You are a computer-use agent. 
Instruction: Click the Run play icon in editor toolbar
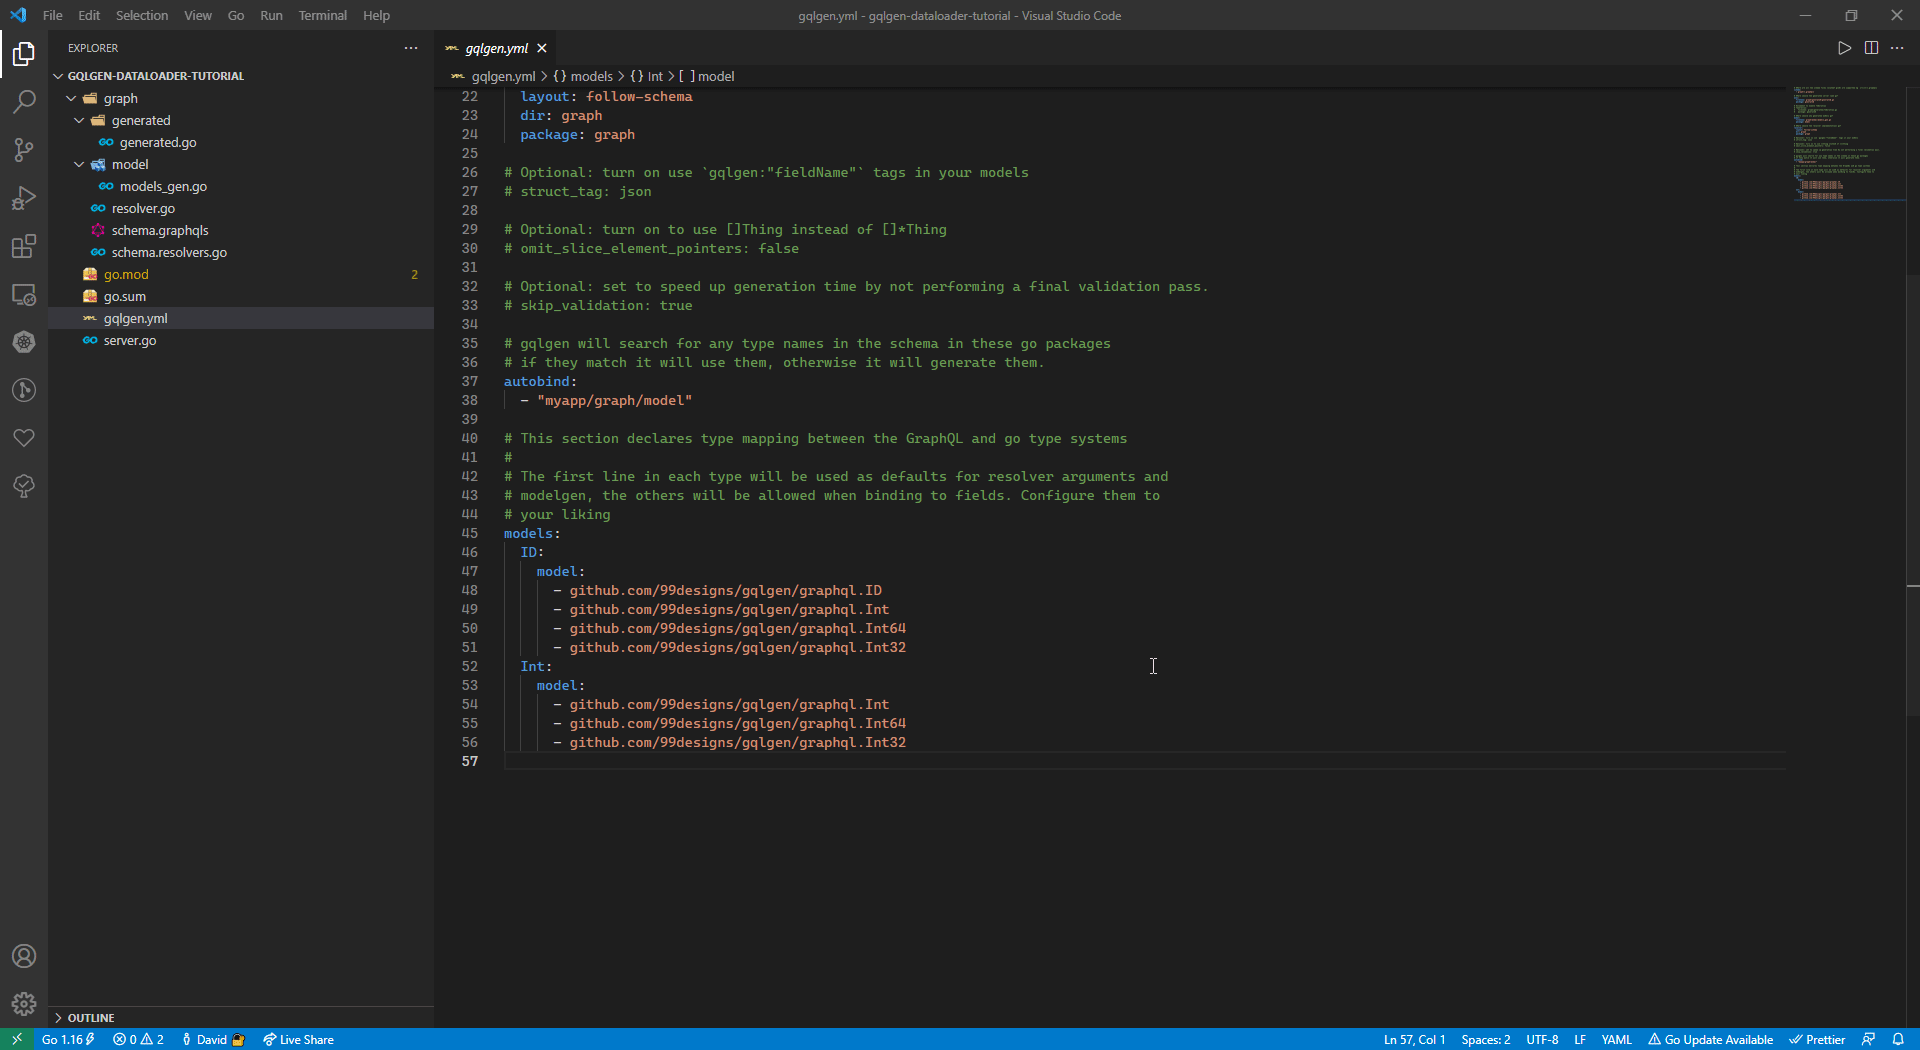(1844, 48)
